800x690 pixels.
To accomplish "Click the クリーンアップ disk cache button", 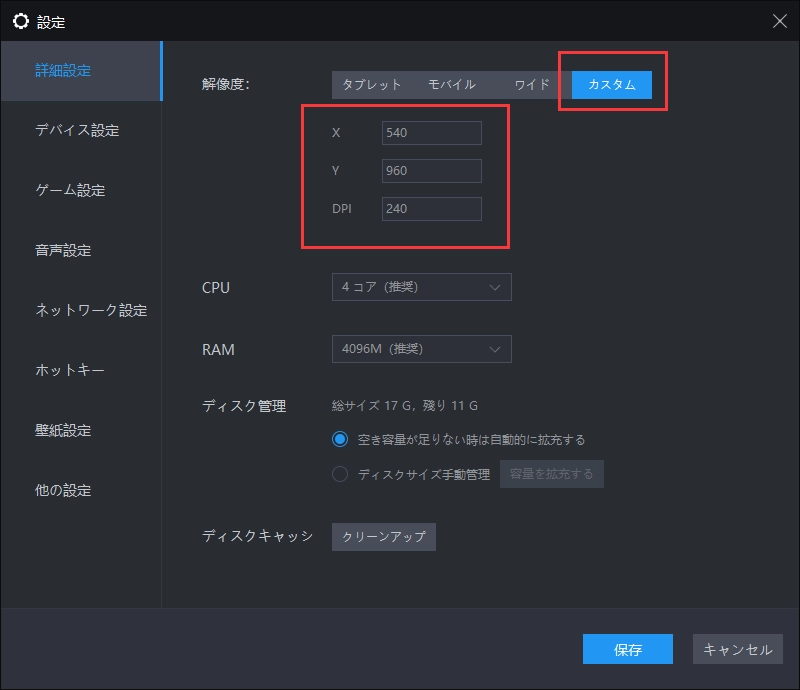I will pyautogui.click(x=385, y=536).
